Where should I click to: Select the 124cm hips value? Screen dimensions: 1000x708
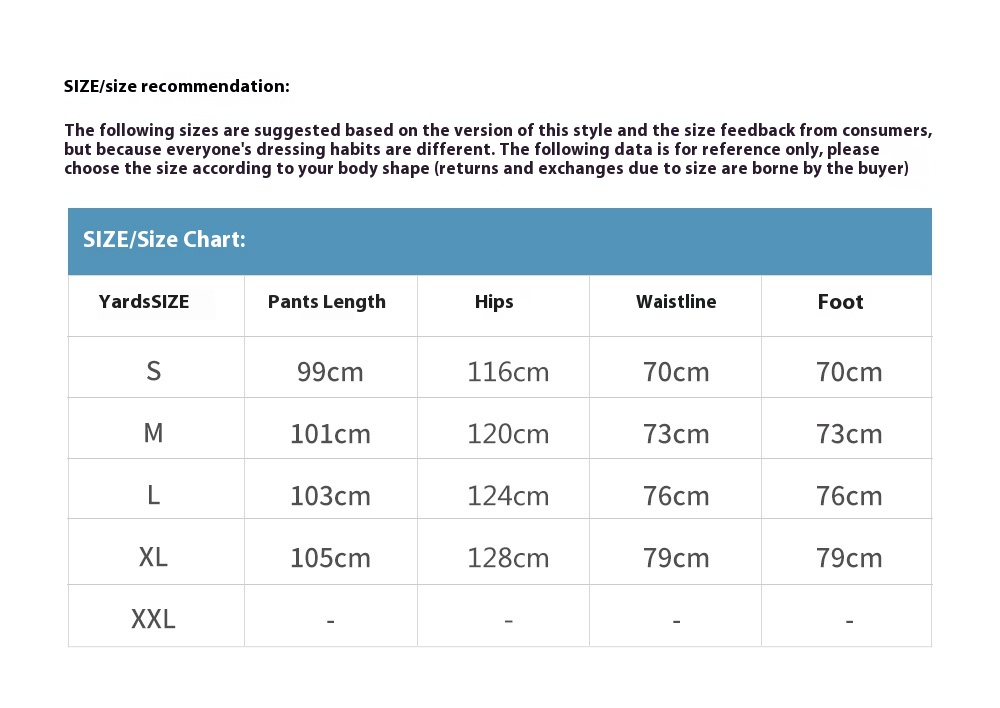pos(508,496)
